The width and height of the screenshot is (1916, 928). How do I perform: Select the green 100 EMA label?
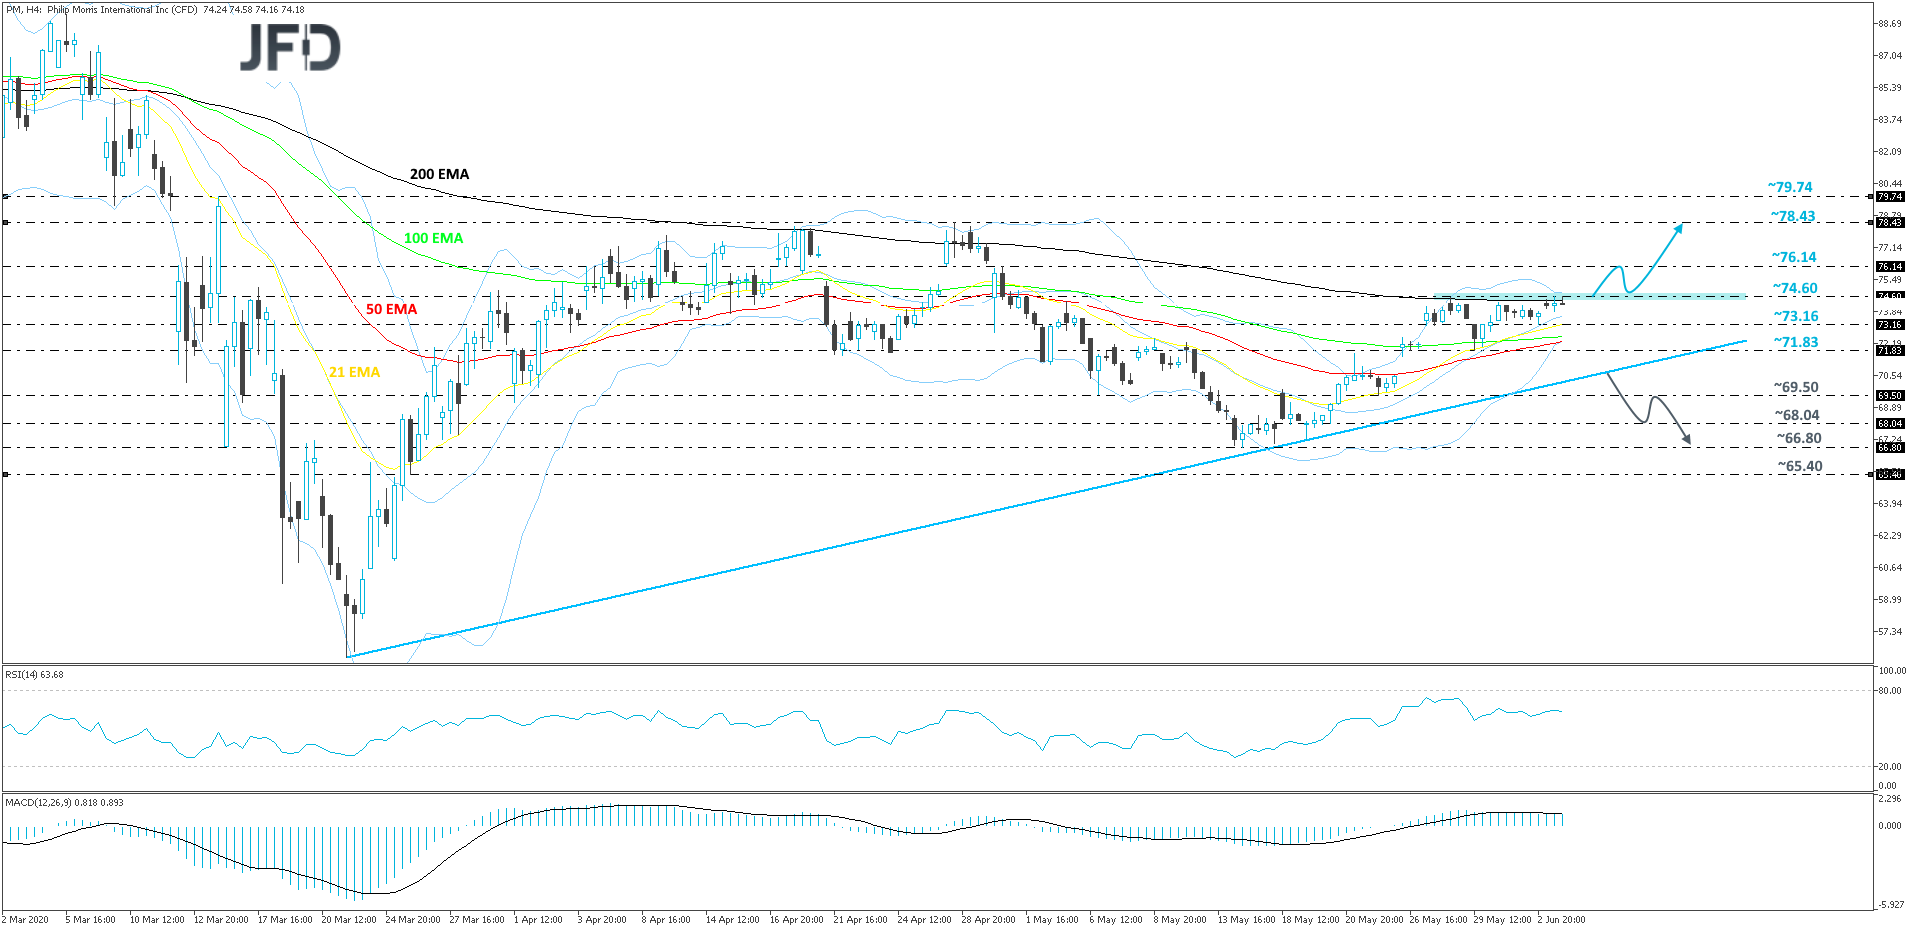433,238
